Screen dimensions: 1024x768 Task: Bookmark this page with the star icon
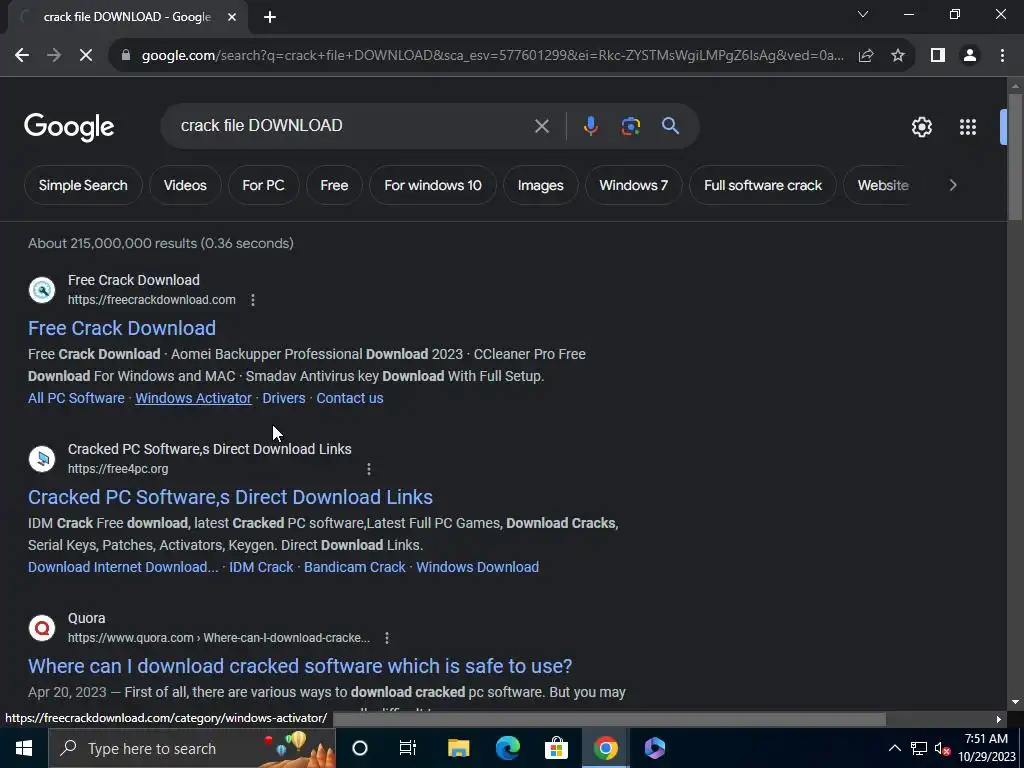pyautogui.click(x=898, y=56)
